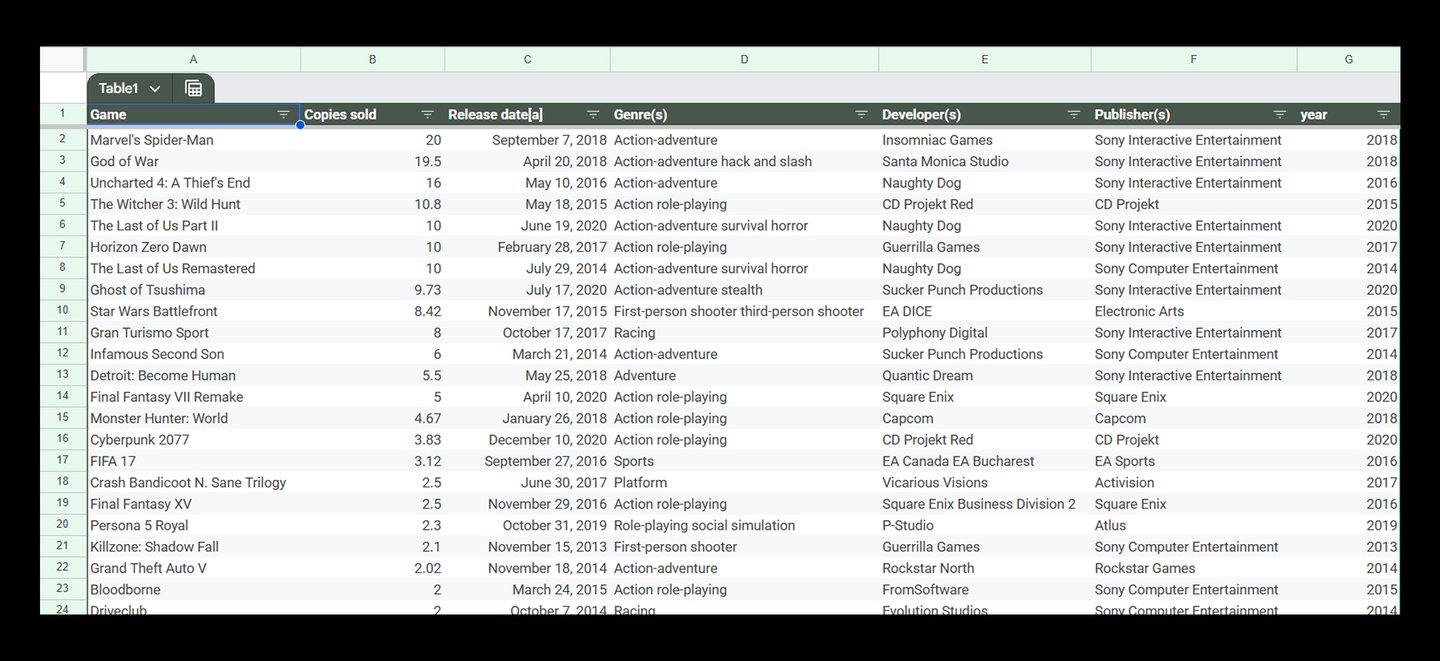Open filter menu for Publisher(s) column
Image resolution: width=1440 pixels, height=661 pixels.
point(1280,115)
